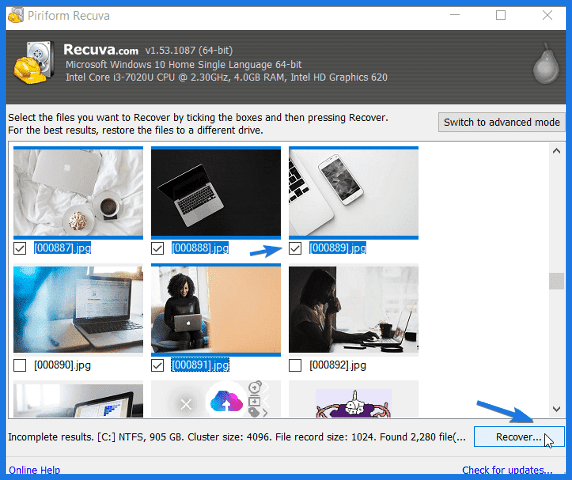Click the Recover... button
Image resolution: width=572 pixels, height=480 pixels.
tap(519, 437)
